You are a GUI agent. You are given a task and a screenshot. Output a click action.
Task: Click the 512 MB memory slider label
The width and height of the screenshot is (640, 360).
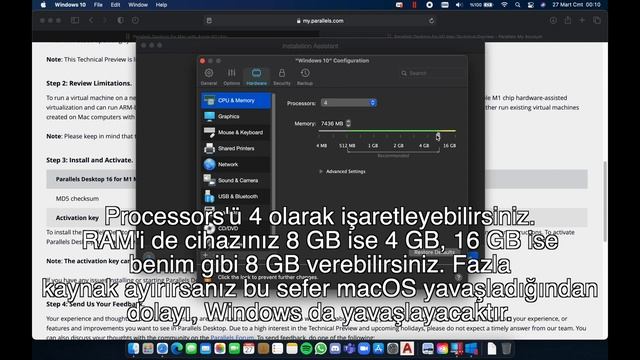click(x=347, y=146)
